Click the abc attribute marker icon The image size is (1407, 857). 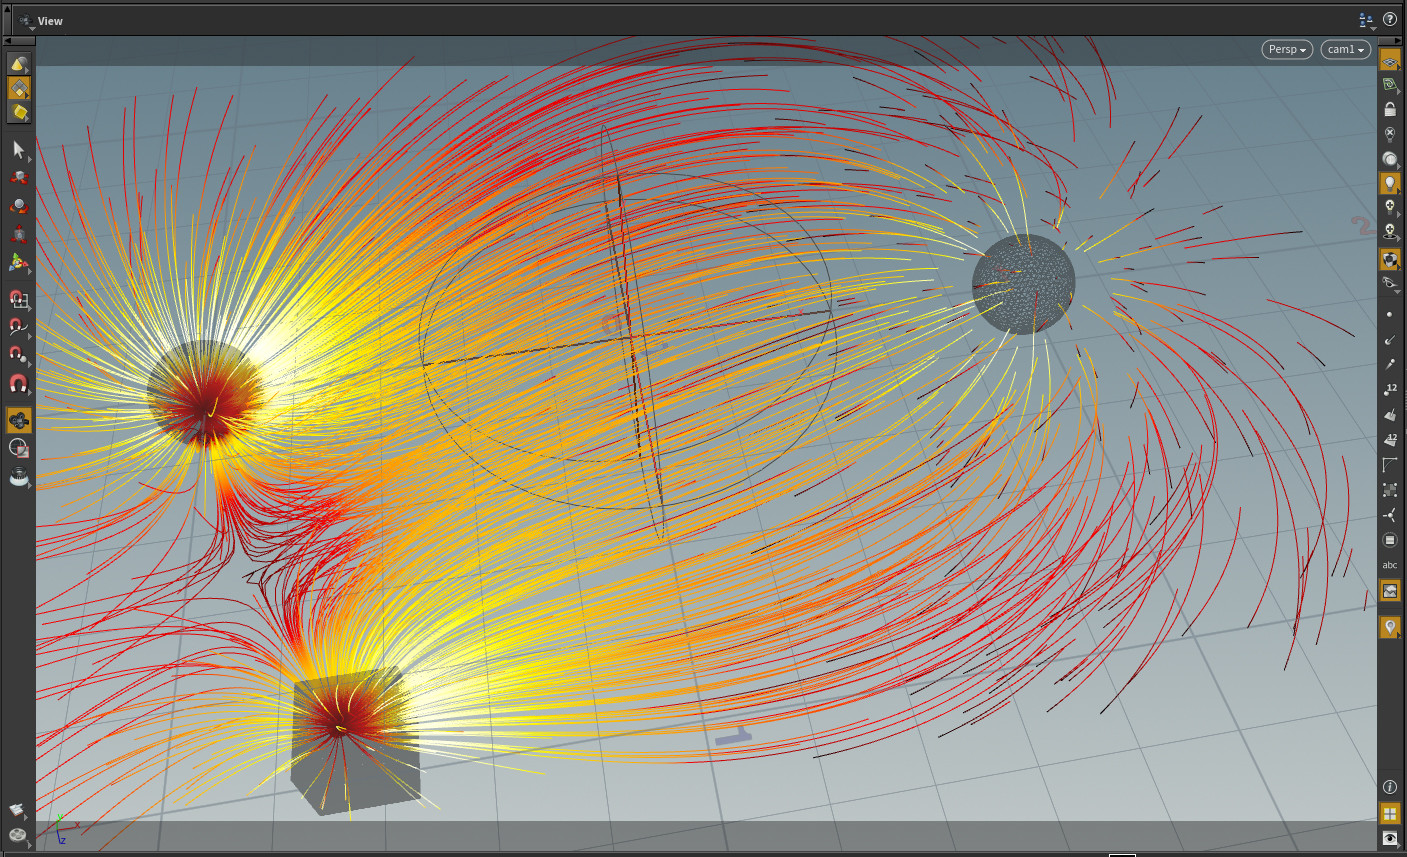tap(1390, 565)
